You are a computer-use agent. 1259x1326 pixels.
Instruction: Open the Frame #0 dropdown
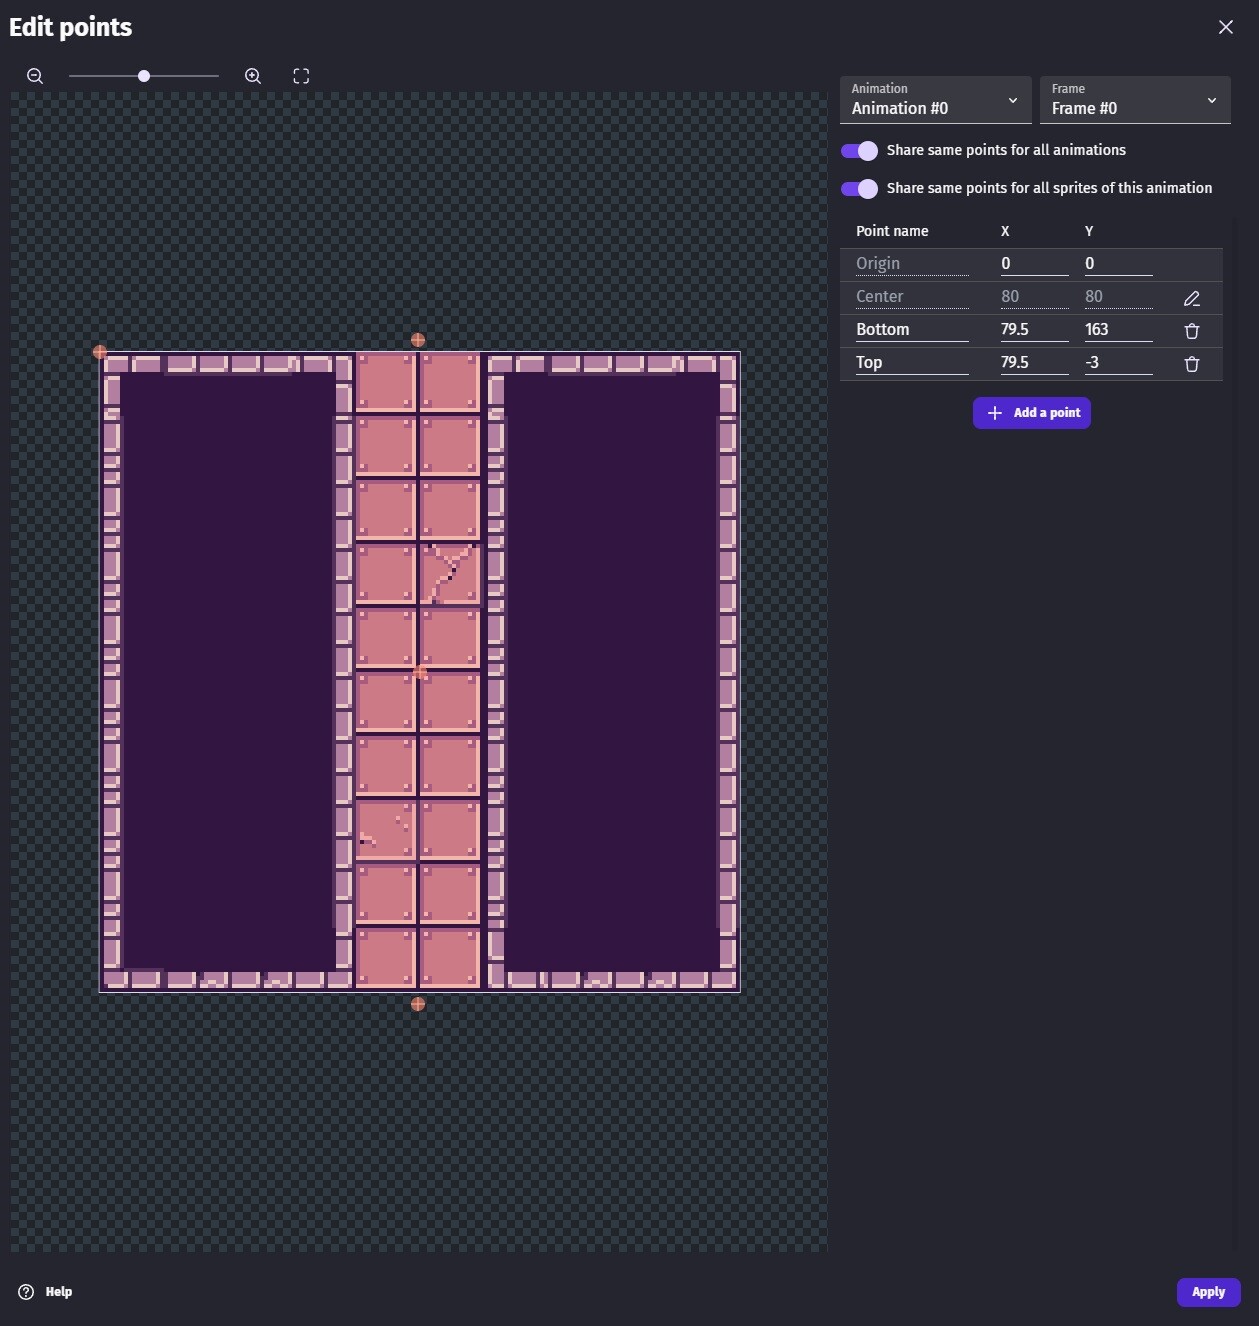pyautogui.click(x=1134, y=100)
